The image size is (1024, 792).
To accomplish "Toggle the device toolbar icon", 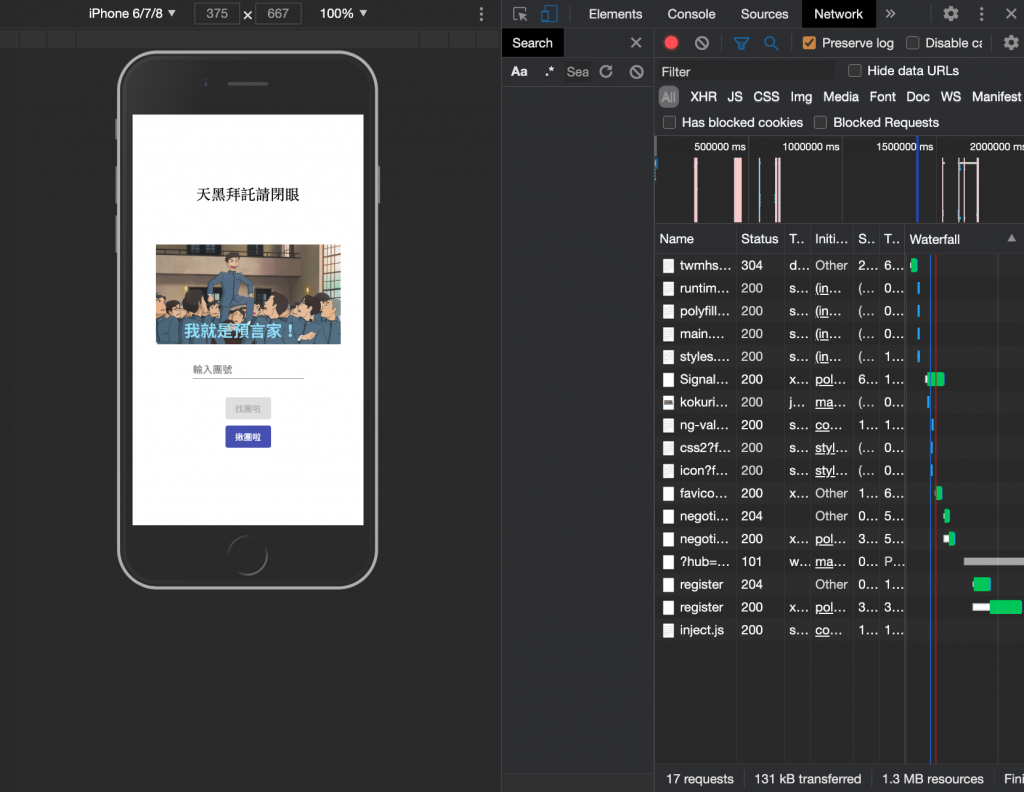I will click(549, 14).
